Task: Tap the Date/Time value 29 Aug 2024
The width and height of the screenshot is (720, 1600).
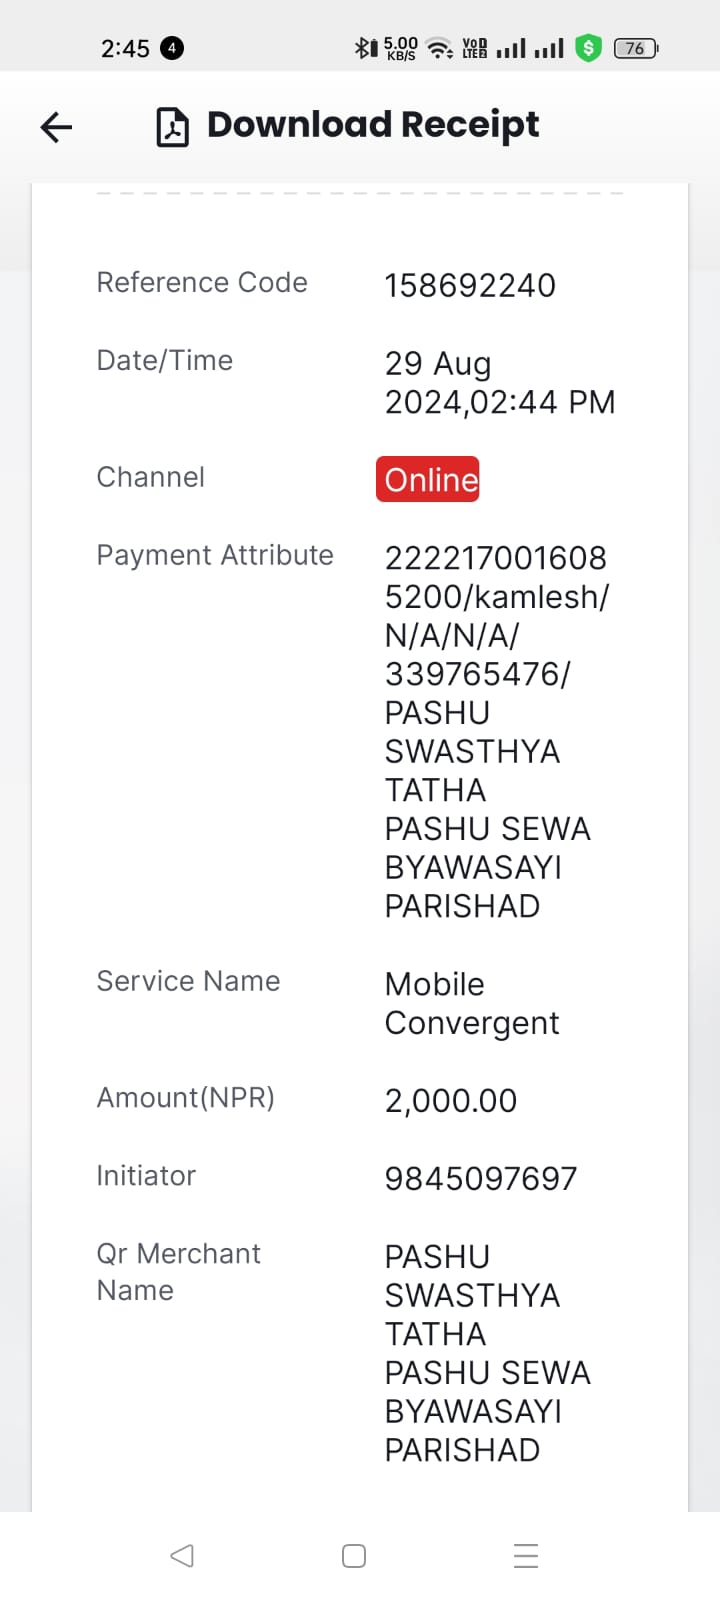Action: (500, 382)
